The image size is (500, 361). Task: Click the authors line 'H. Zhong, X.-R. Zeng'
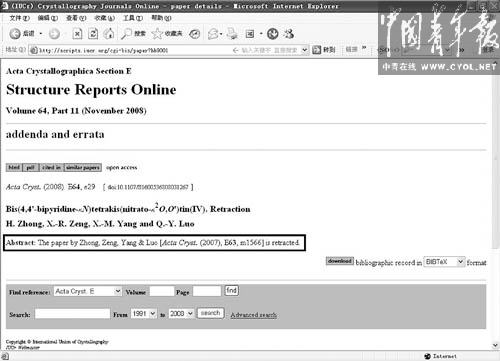pos(100,224)
